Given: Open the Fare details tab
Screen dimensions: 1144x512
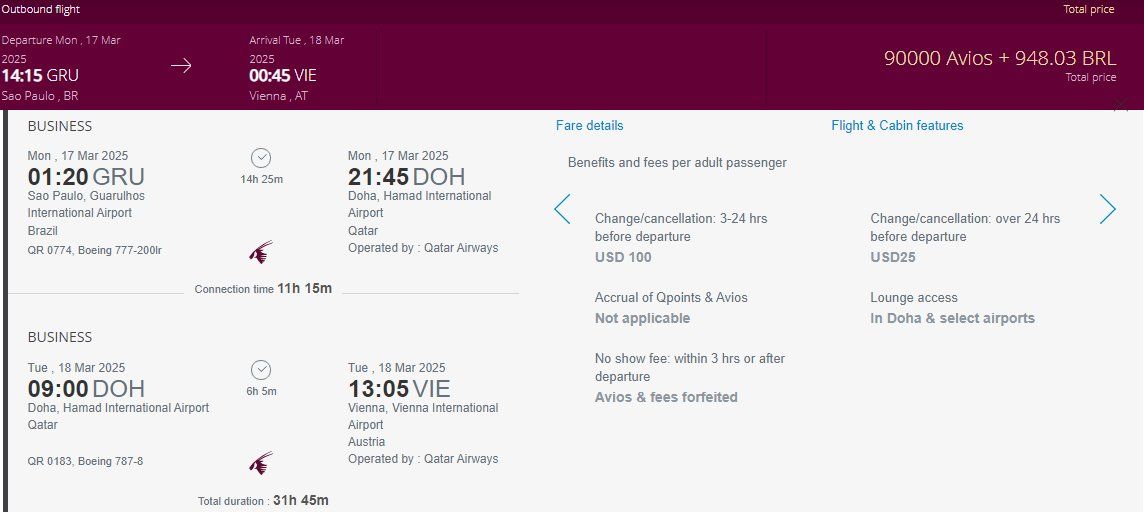Looking at the screenshot, I should tap(590, 125).
